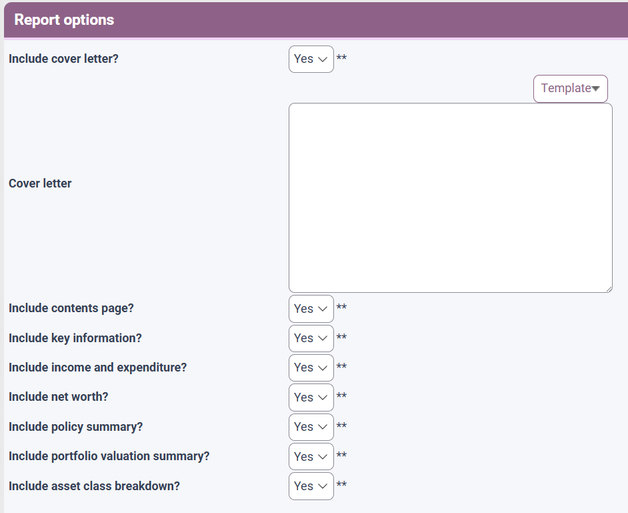Click the 'Include asset class breakdown?' label text
628x513 pixels.
(94, 486)
